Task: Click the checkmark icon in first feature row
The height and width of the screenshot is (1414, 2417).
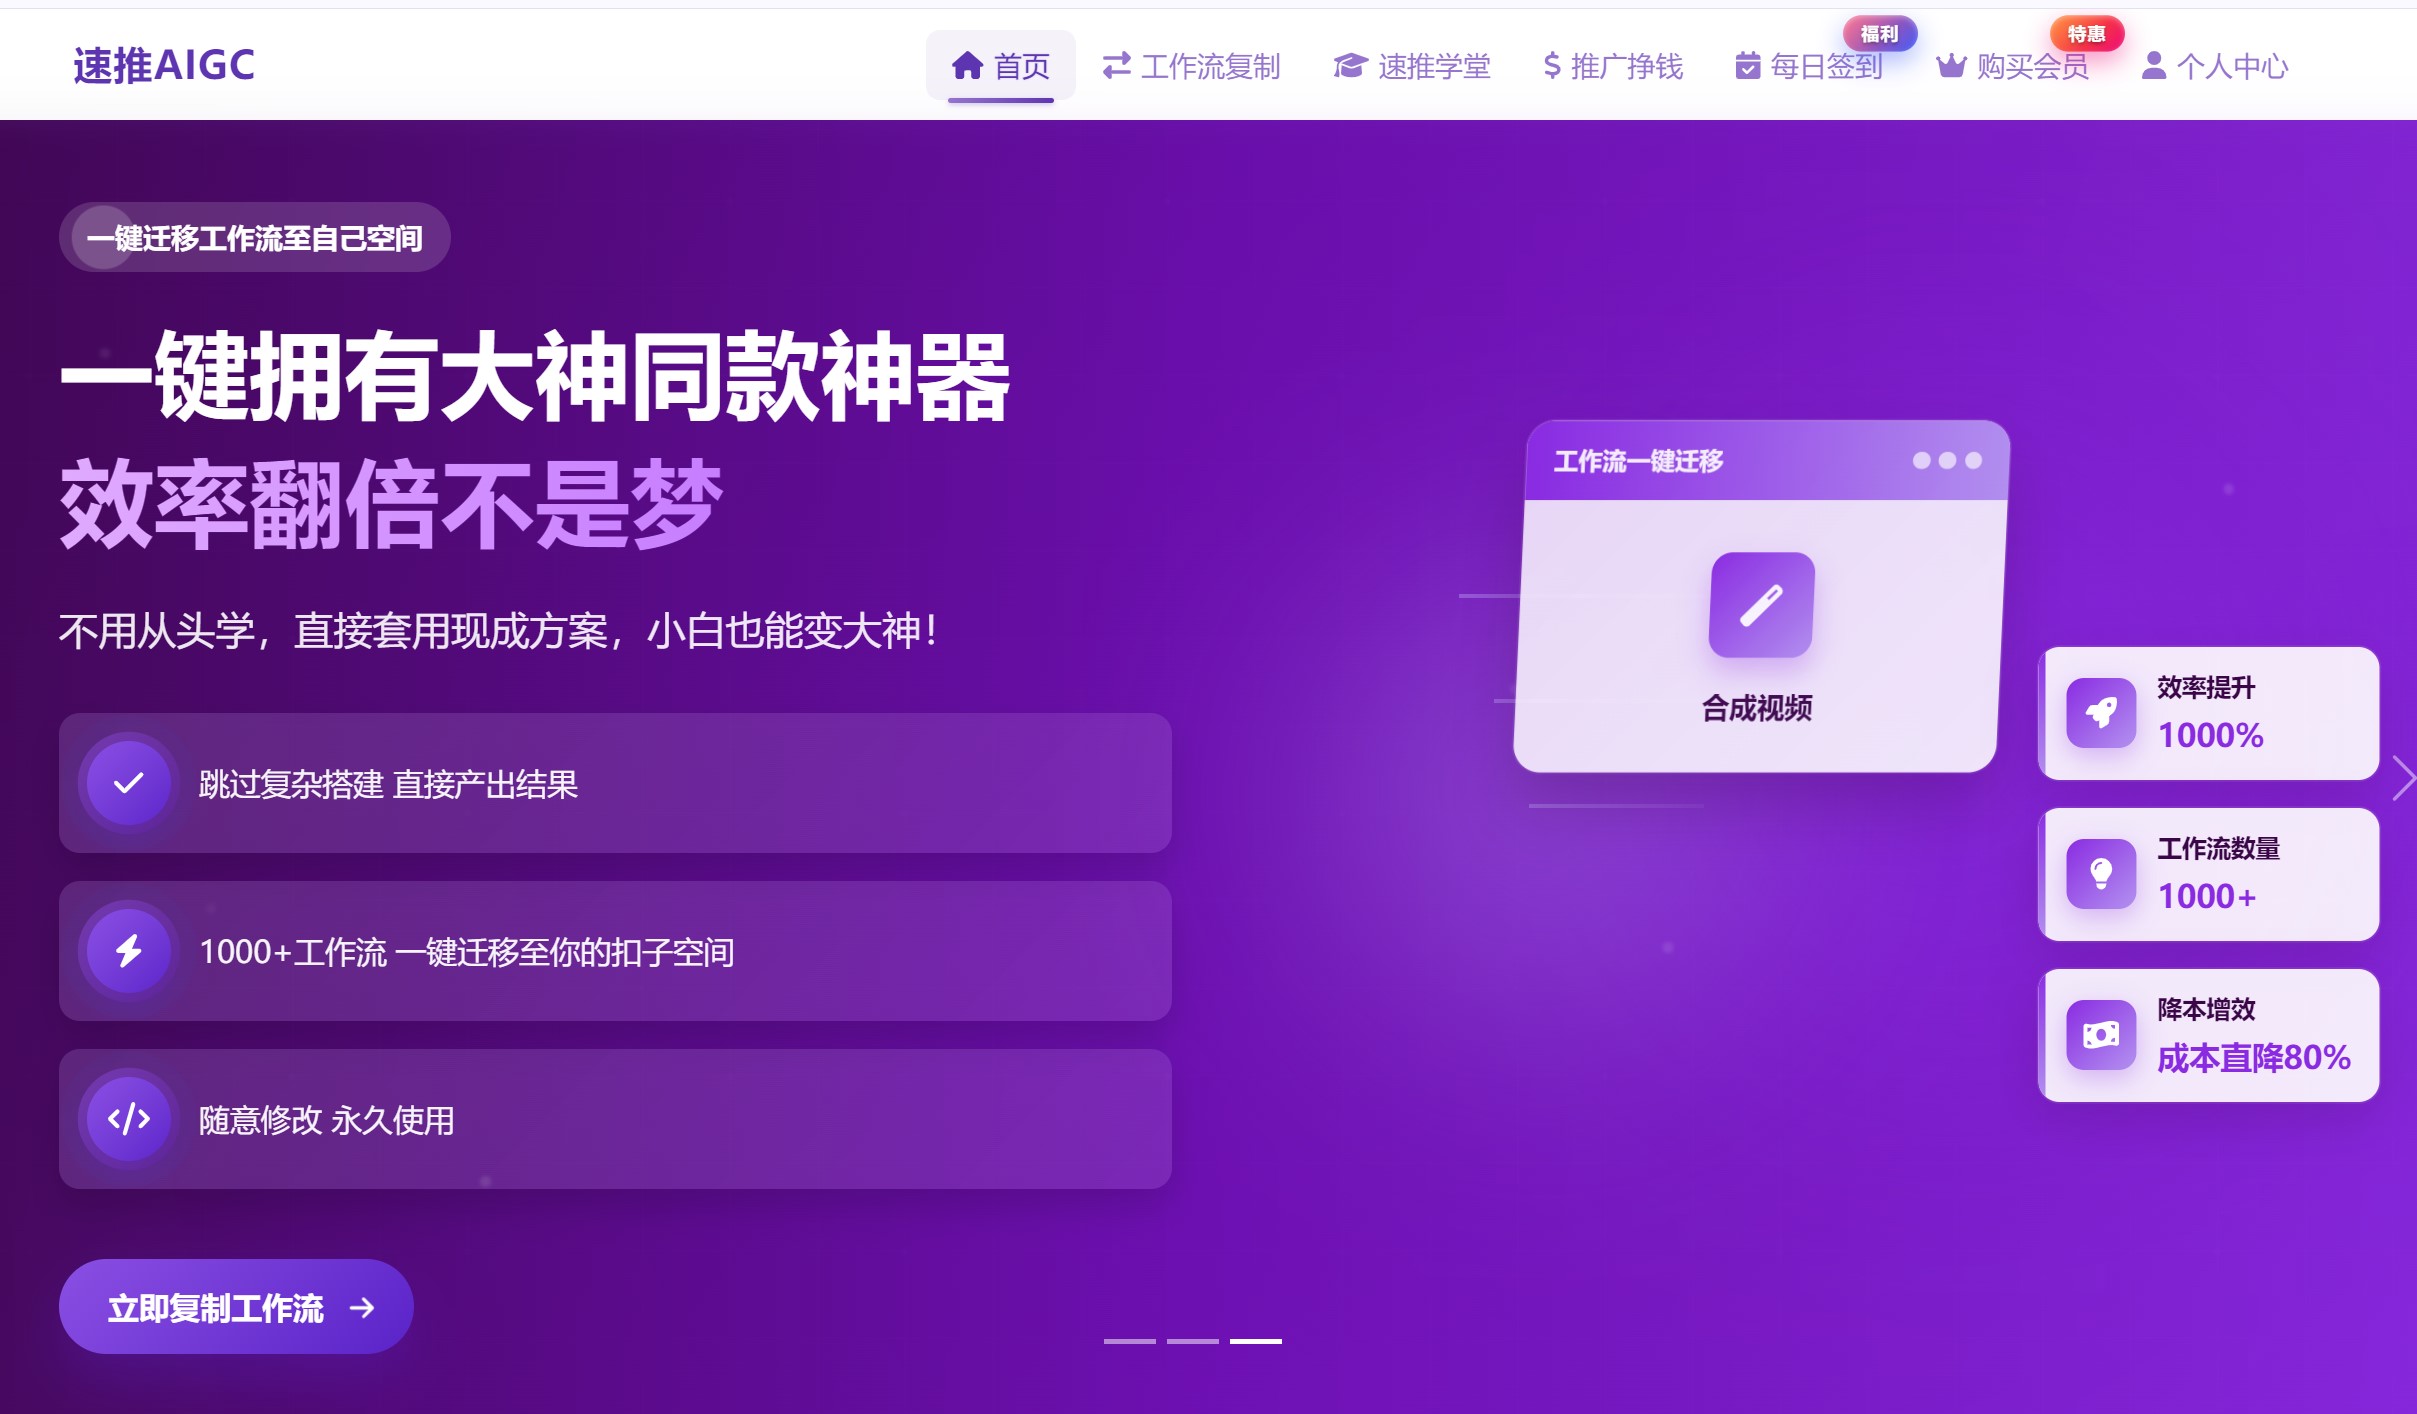Action: [x=128, y=783]
